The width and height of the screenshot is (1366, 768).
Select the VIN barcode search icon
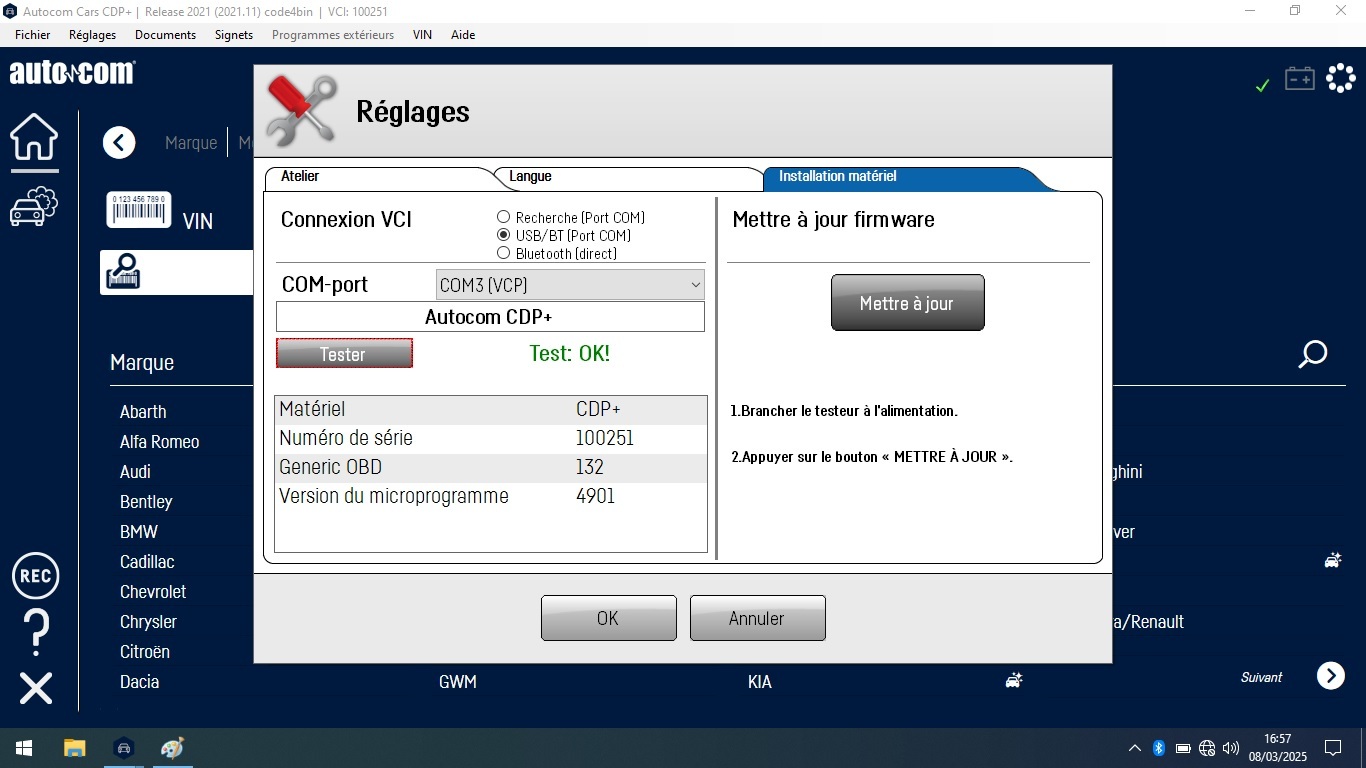[x=124, y=272]
